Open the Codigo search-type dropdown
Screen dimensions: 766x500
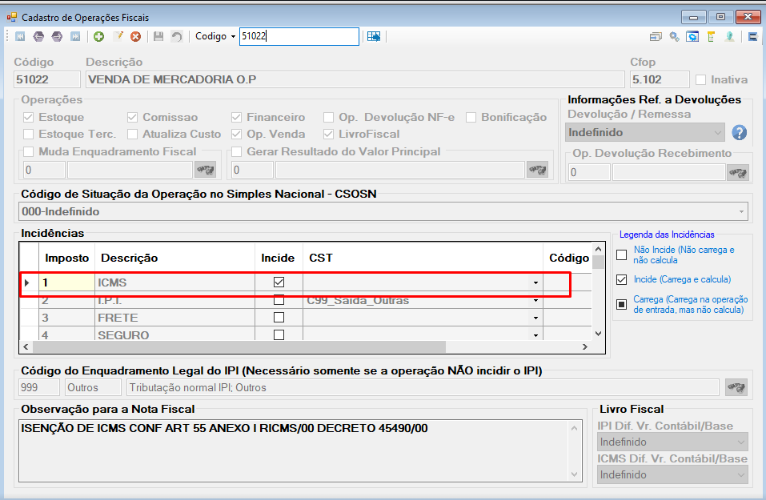(233, 37)
